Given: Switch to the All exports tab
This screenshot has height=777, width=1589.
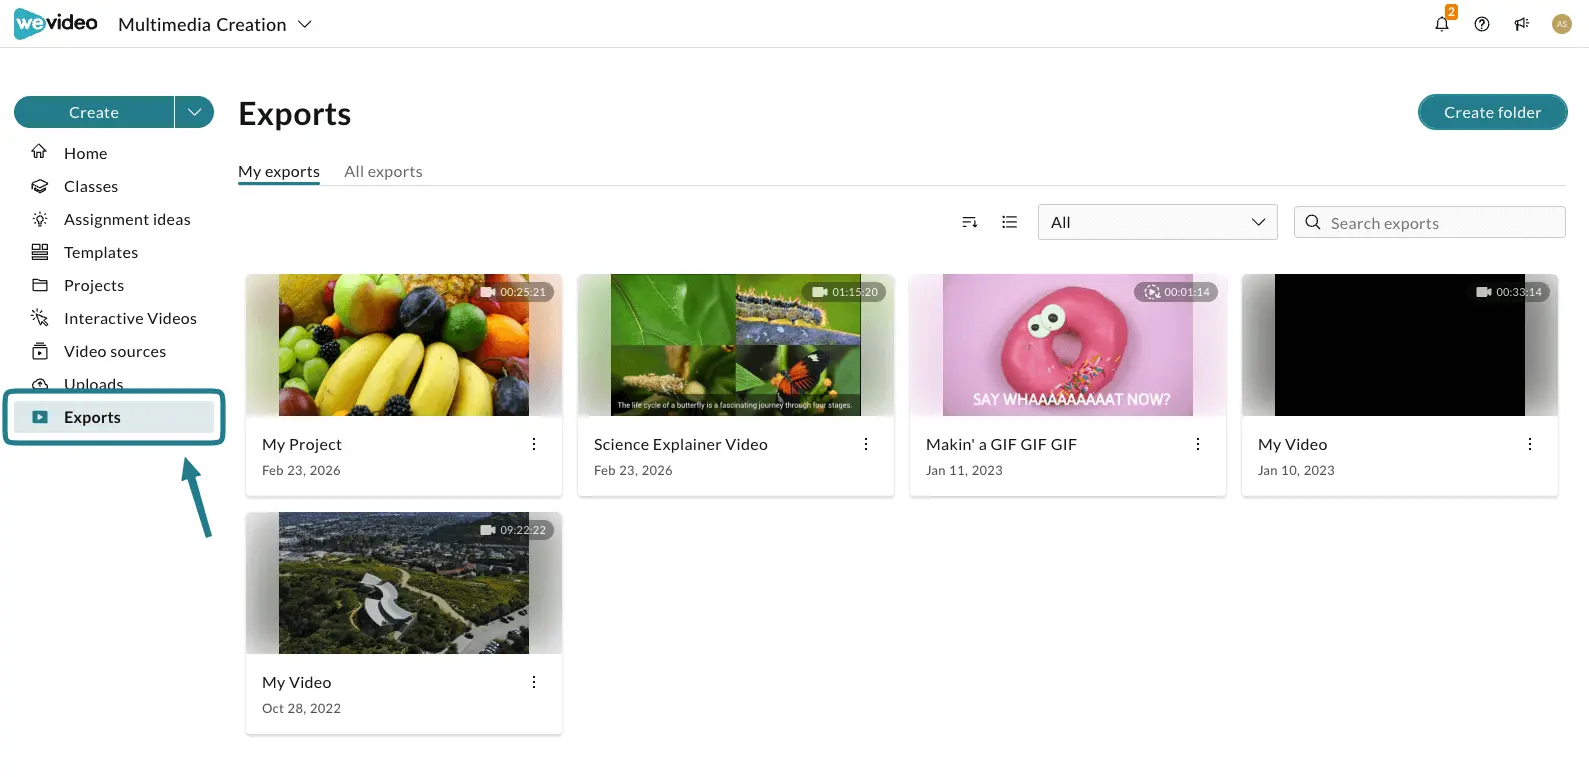Looking at the screenshot, I should (x=383, y=172).
